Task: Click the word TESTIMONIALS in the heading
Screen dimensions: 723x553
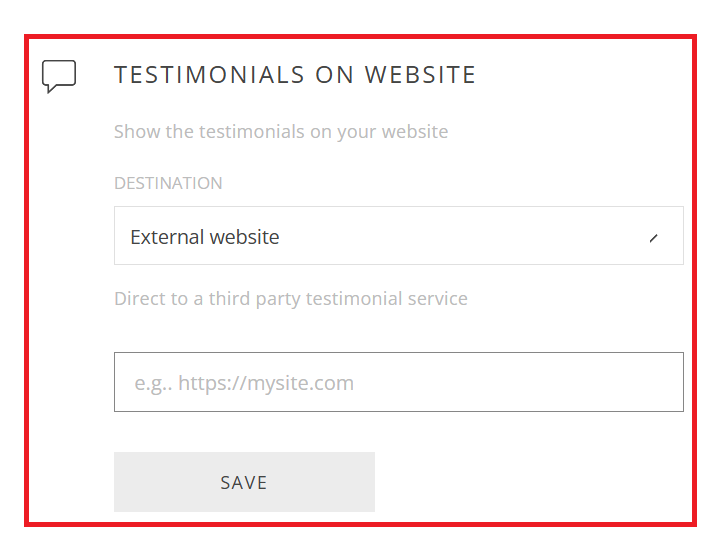Action: (209, 75)
